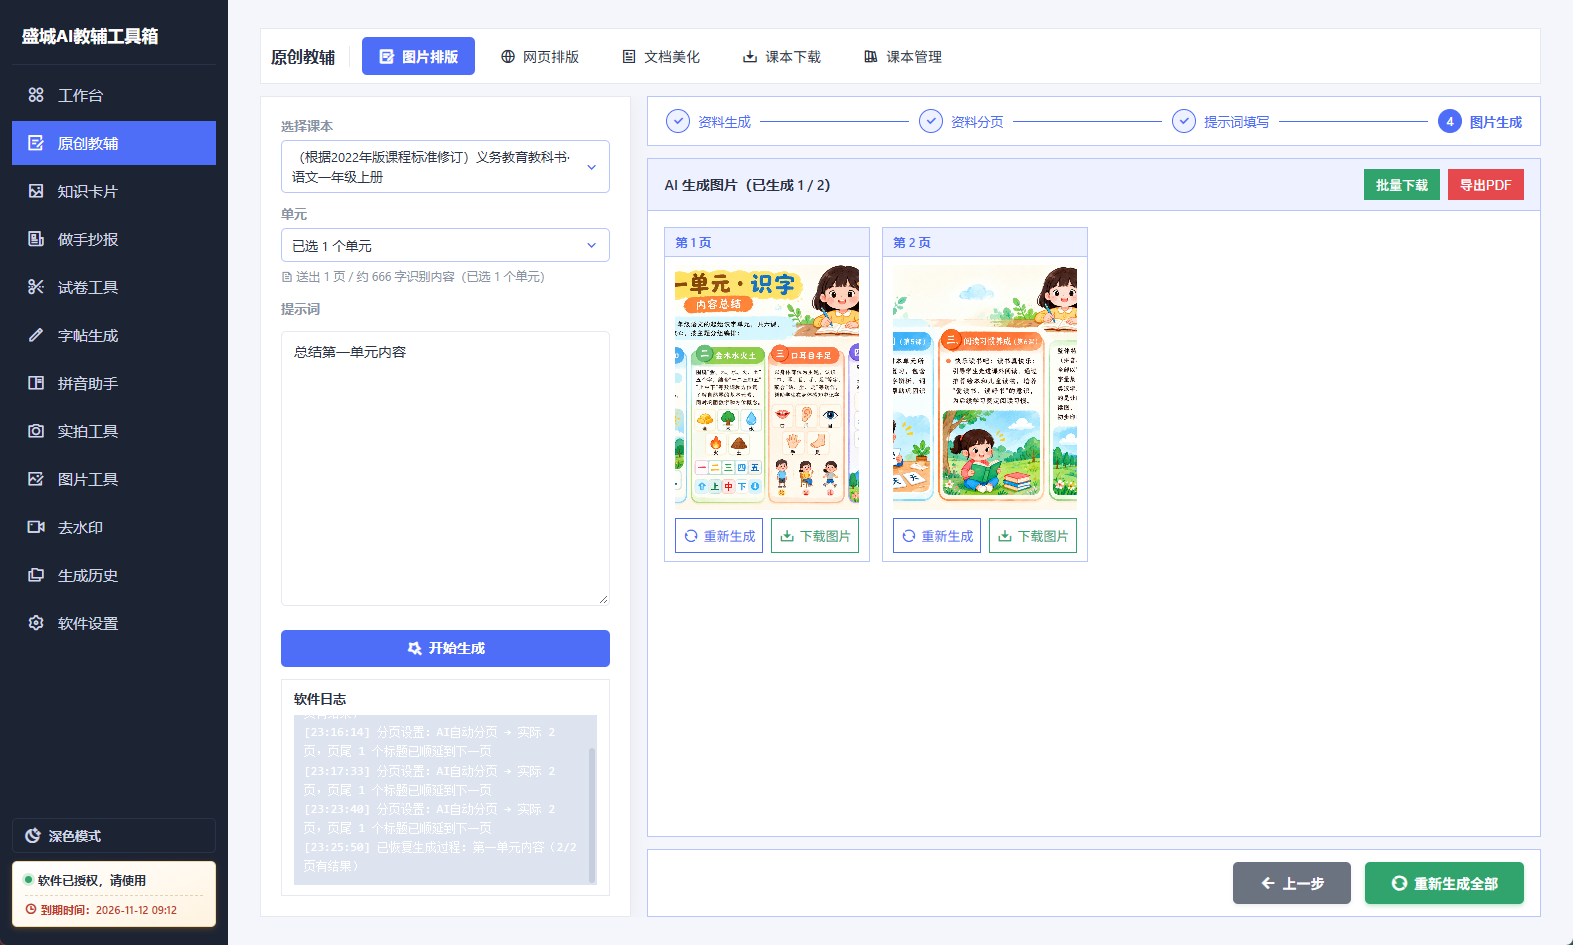Toggle 深色模式 dark mode
This screenshot has width=1573, height=945.
click(114, 836)
